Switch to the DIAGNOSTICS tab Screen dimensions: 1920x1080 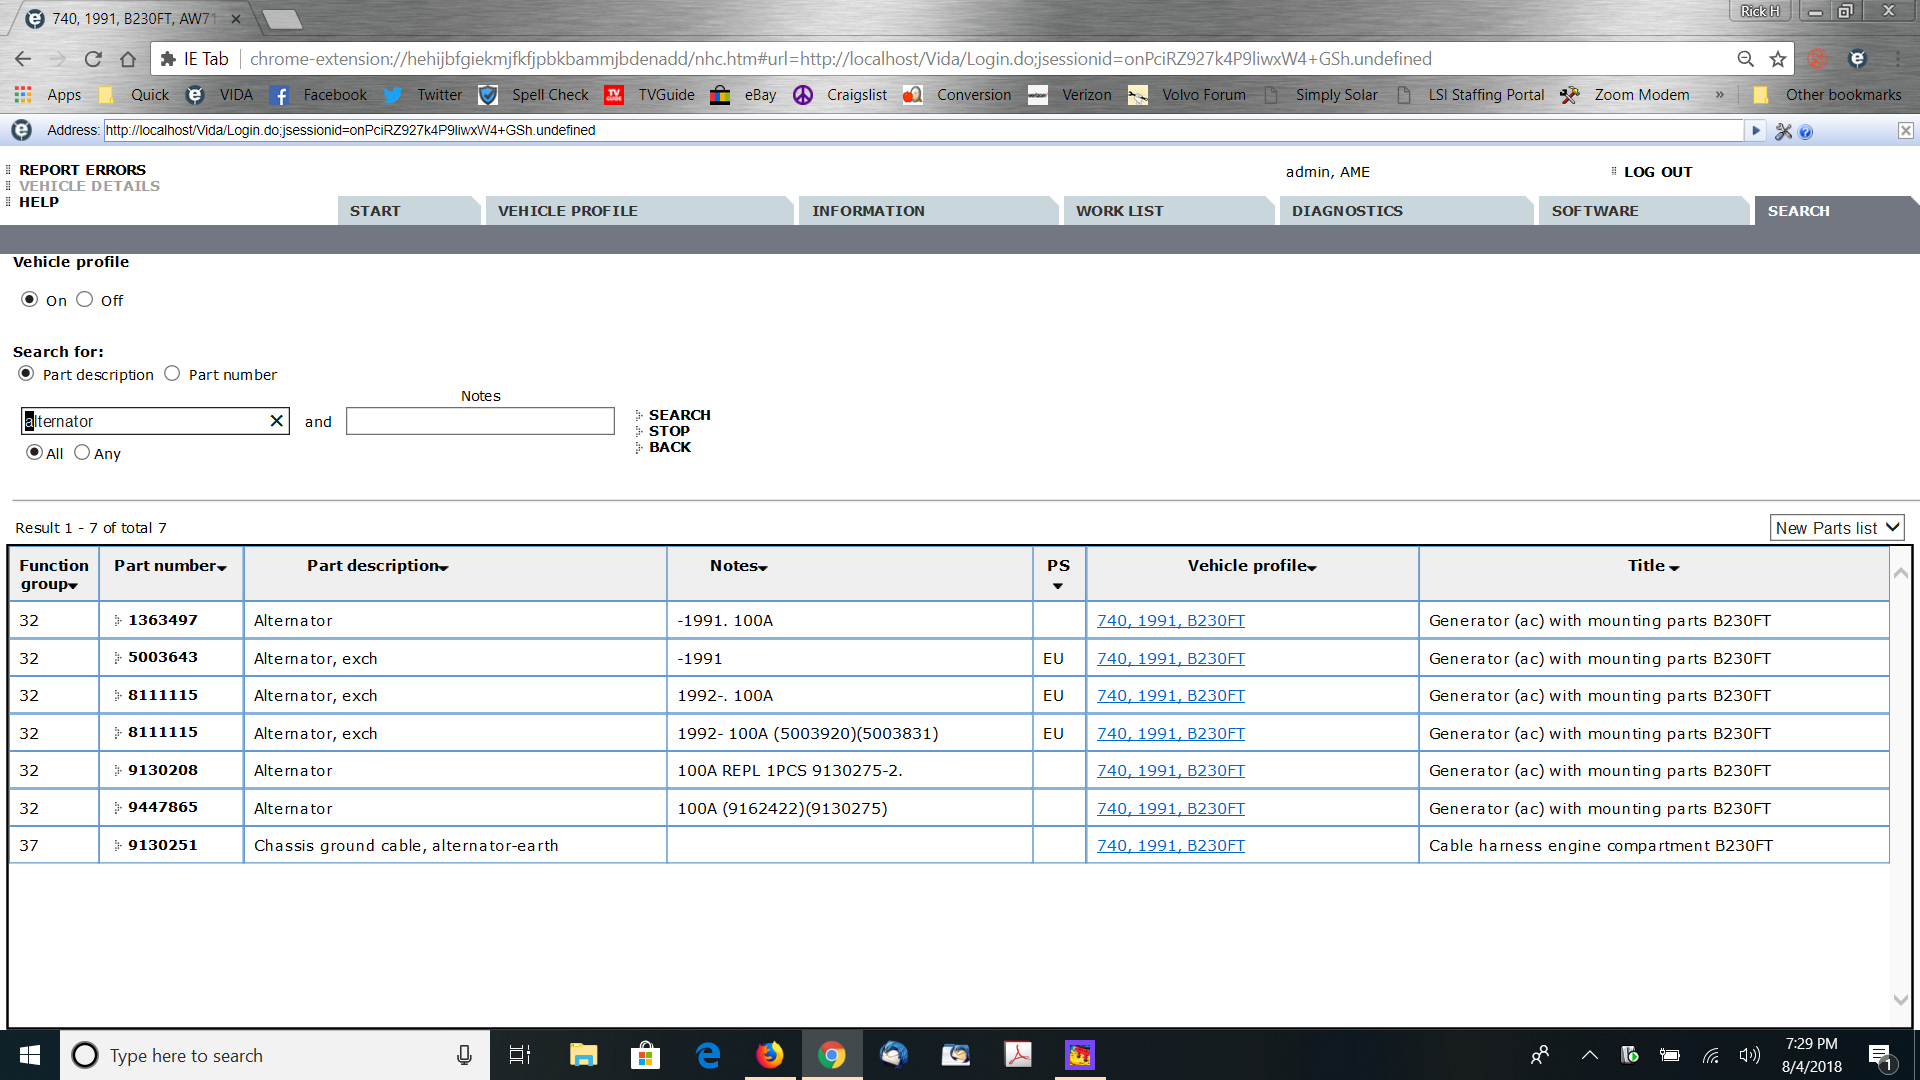point(1346,211)
